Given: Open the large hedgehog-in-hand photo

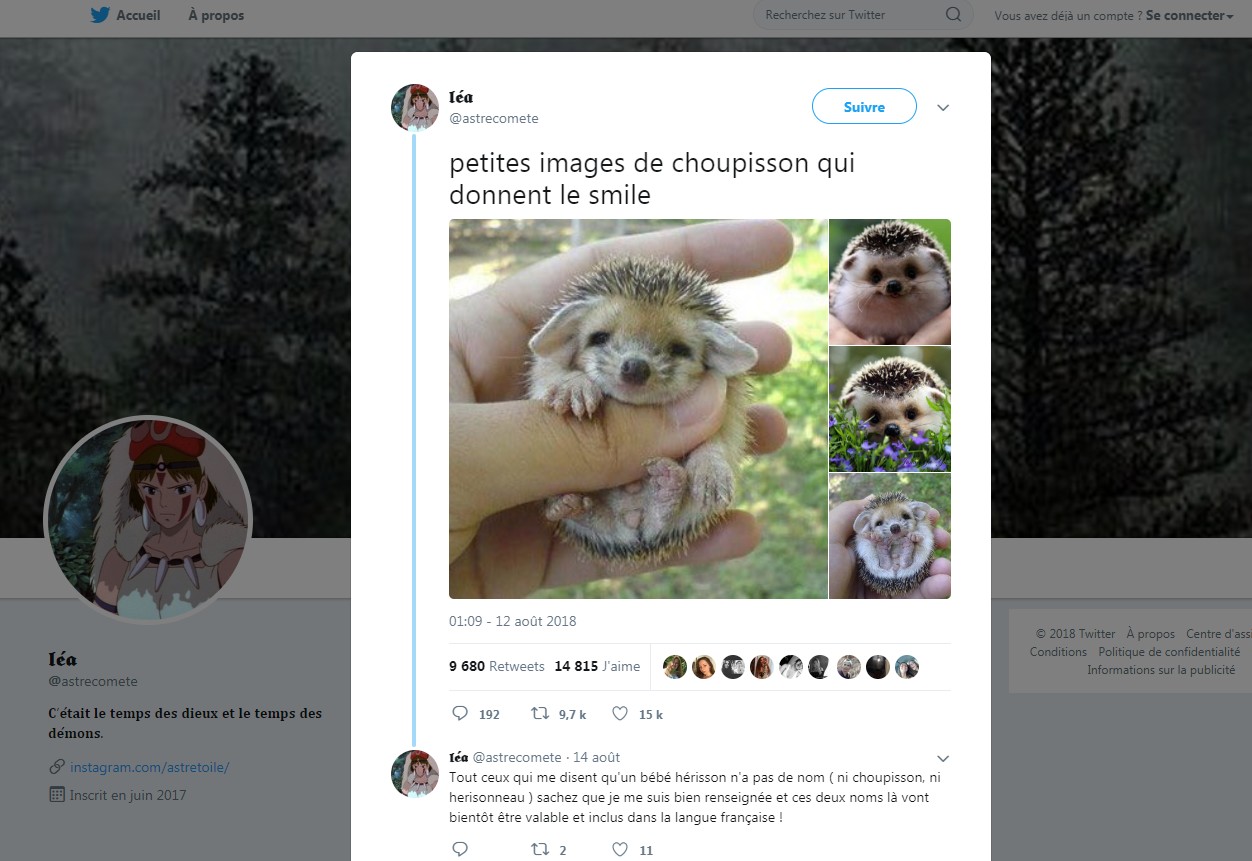Looking at the screenshot, I should click(x=638, y=408).
